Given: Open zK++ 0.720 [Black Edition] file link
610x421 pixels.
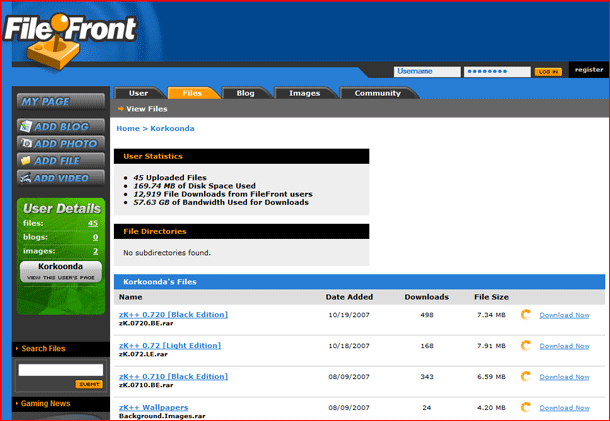Looking at the screenshot, I should tap(174, 314).
